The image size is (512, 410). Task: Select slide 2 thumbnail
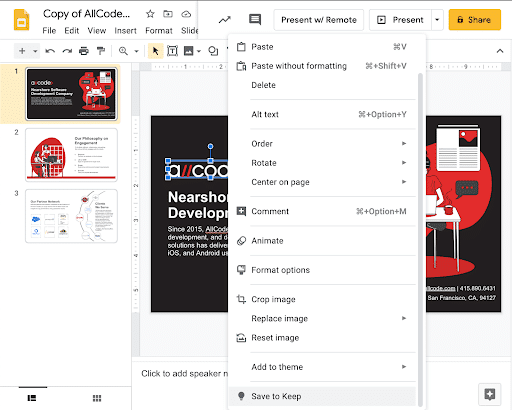pyautogui.click(x=71, y=155)
